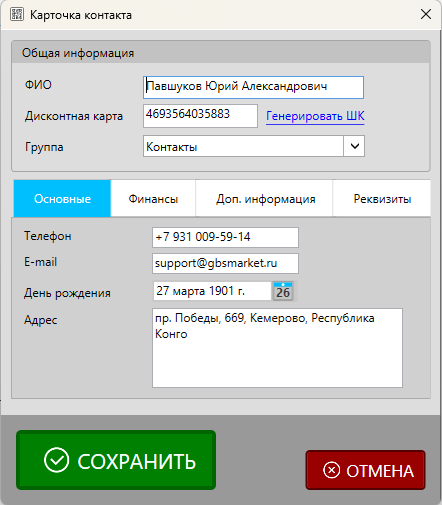The image size is (442, 505).
Task: Cancel editing with ОТМЕНА button
Action: click(x=365, y=470)
